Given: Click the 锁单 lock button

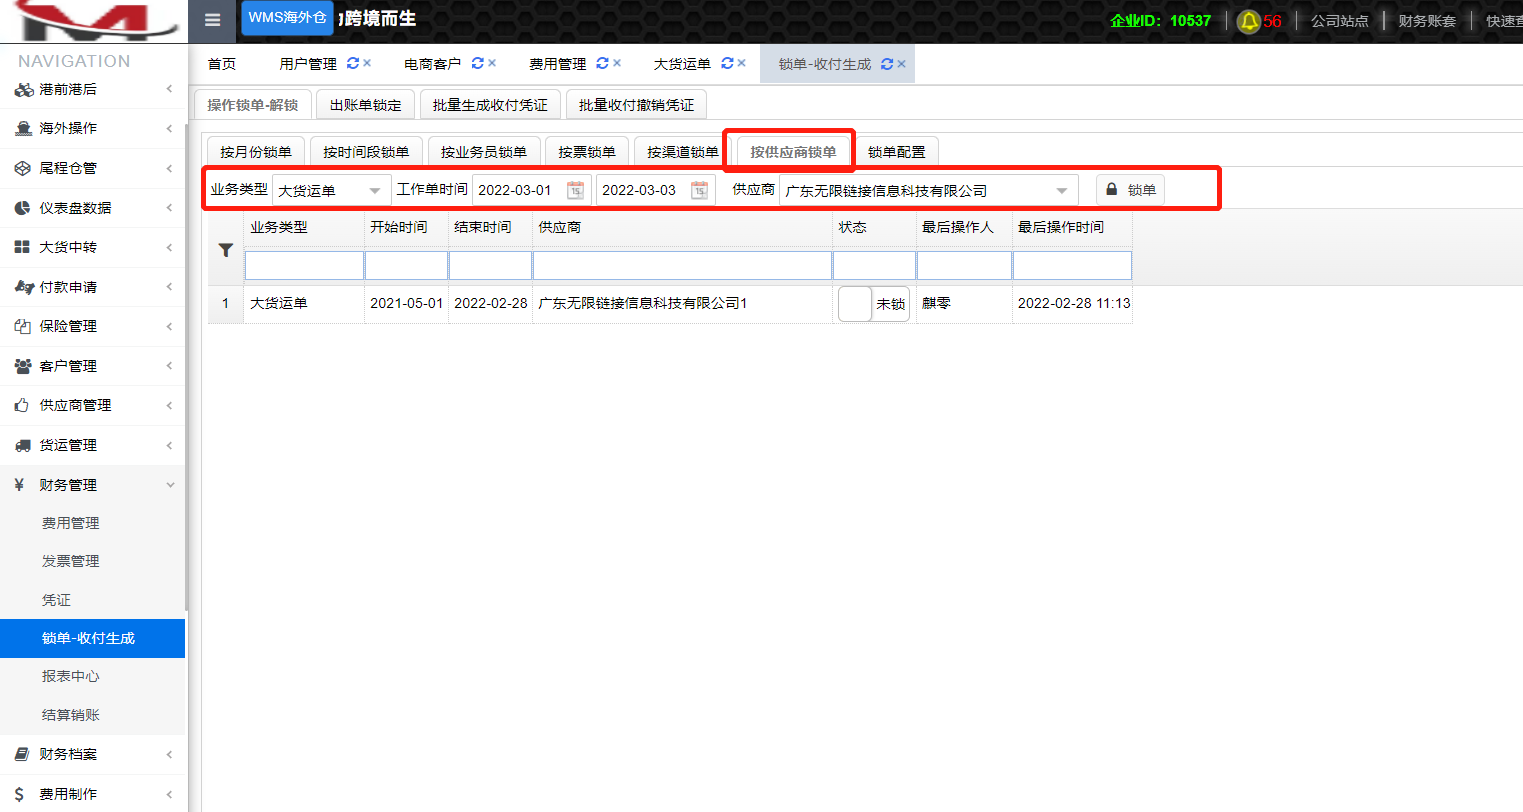Looking at the screenshot, I should pyautogui.click(x=1131, y=190).
